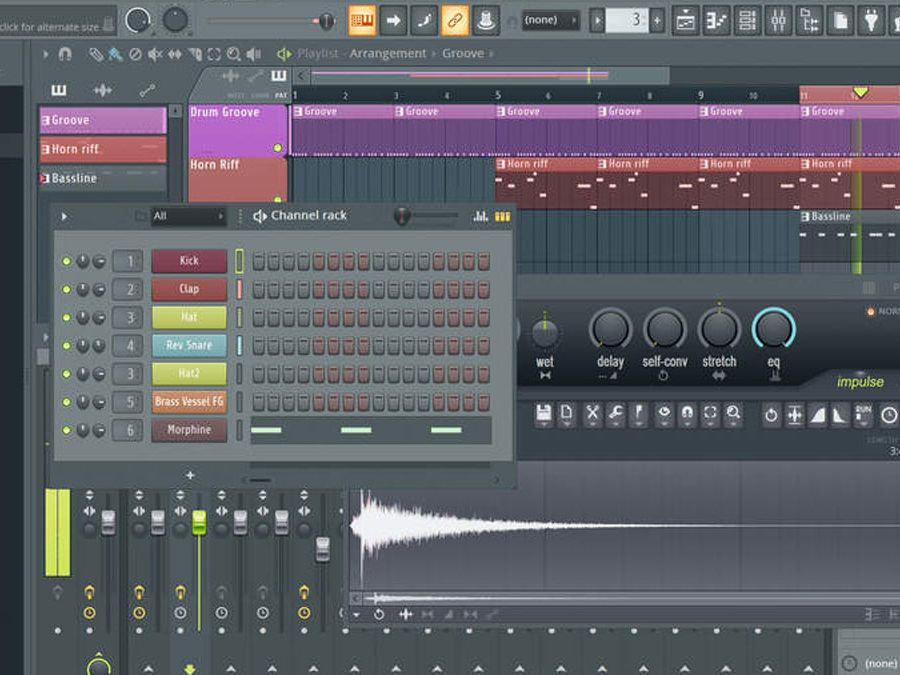This screenshot has width=900, height=675.
Task: Select the Bassline pattern in the picker
Action: pos(102,178)
